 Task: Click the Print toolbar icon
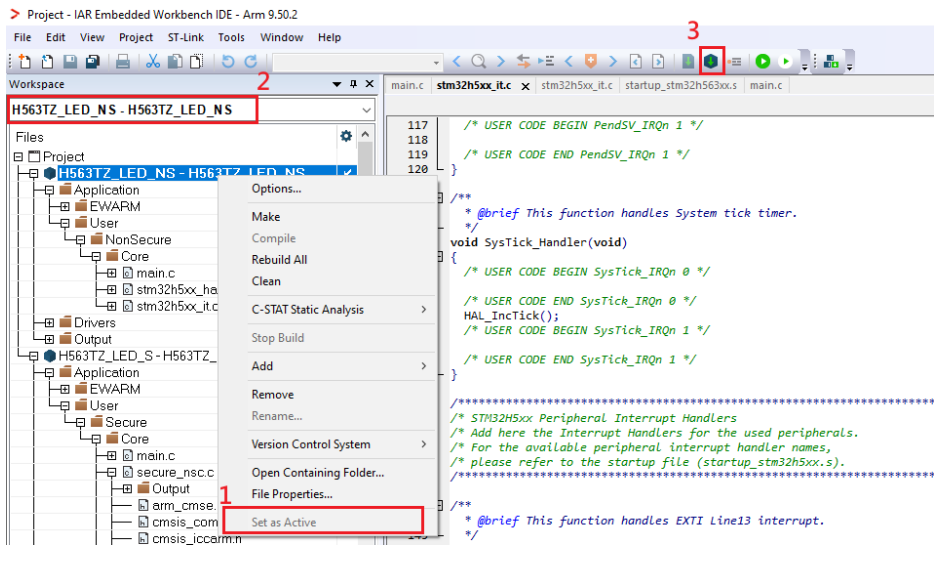tap(123, 61)
